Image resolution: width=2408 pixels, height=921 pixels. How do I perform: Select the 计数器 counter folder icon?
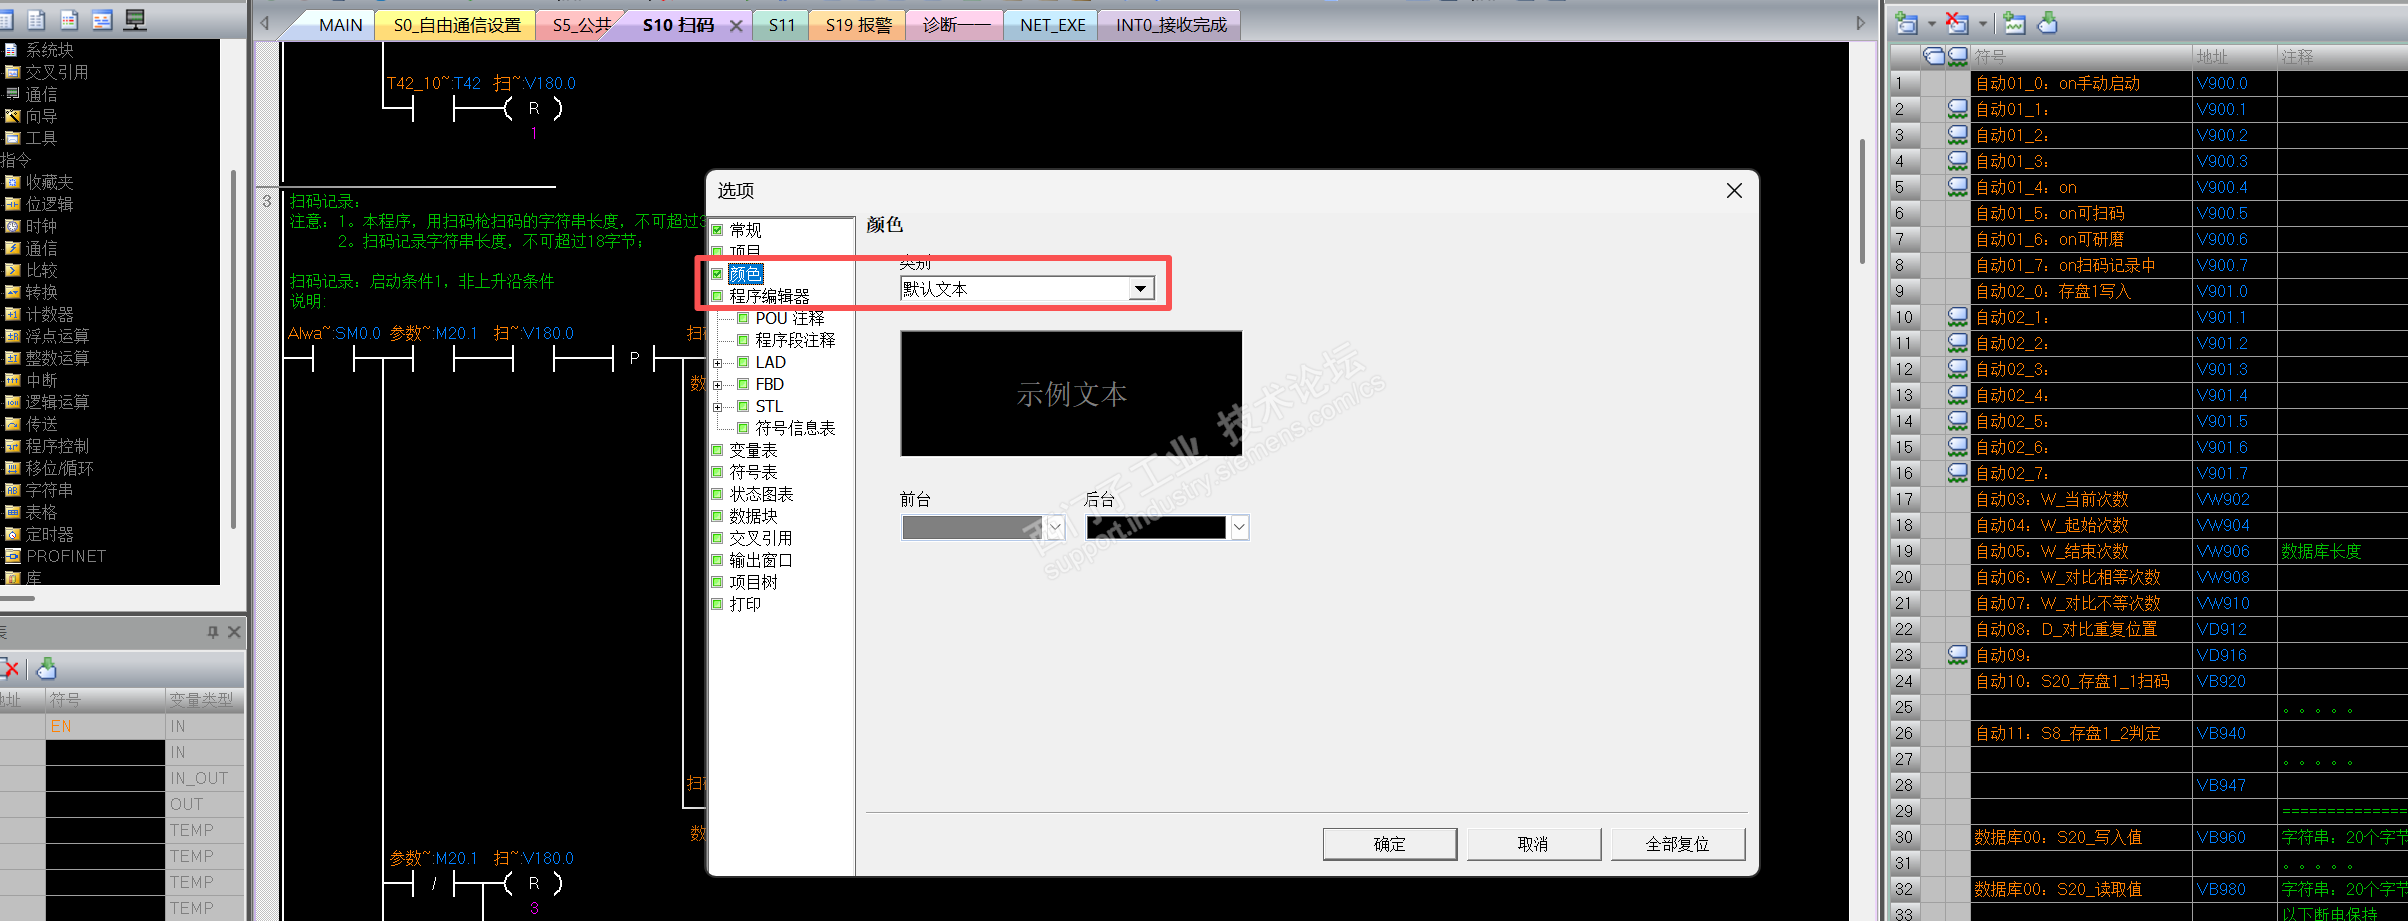click(x=12, y=314)
